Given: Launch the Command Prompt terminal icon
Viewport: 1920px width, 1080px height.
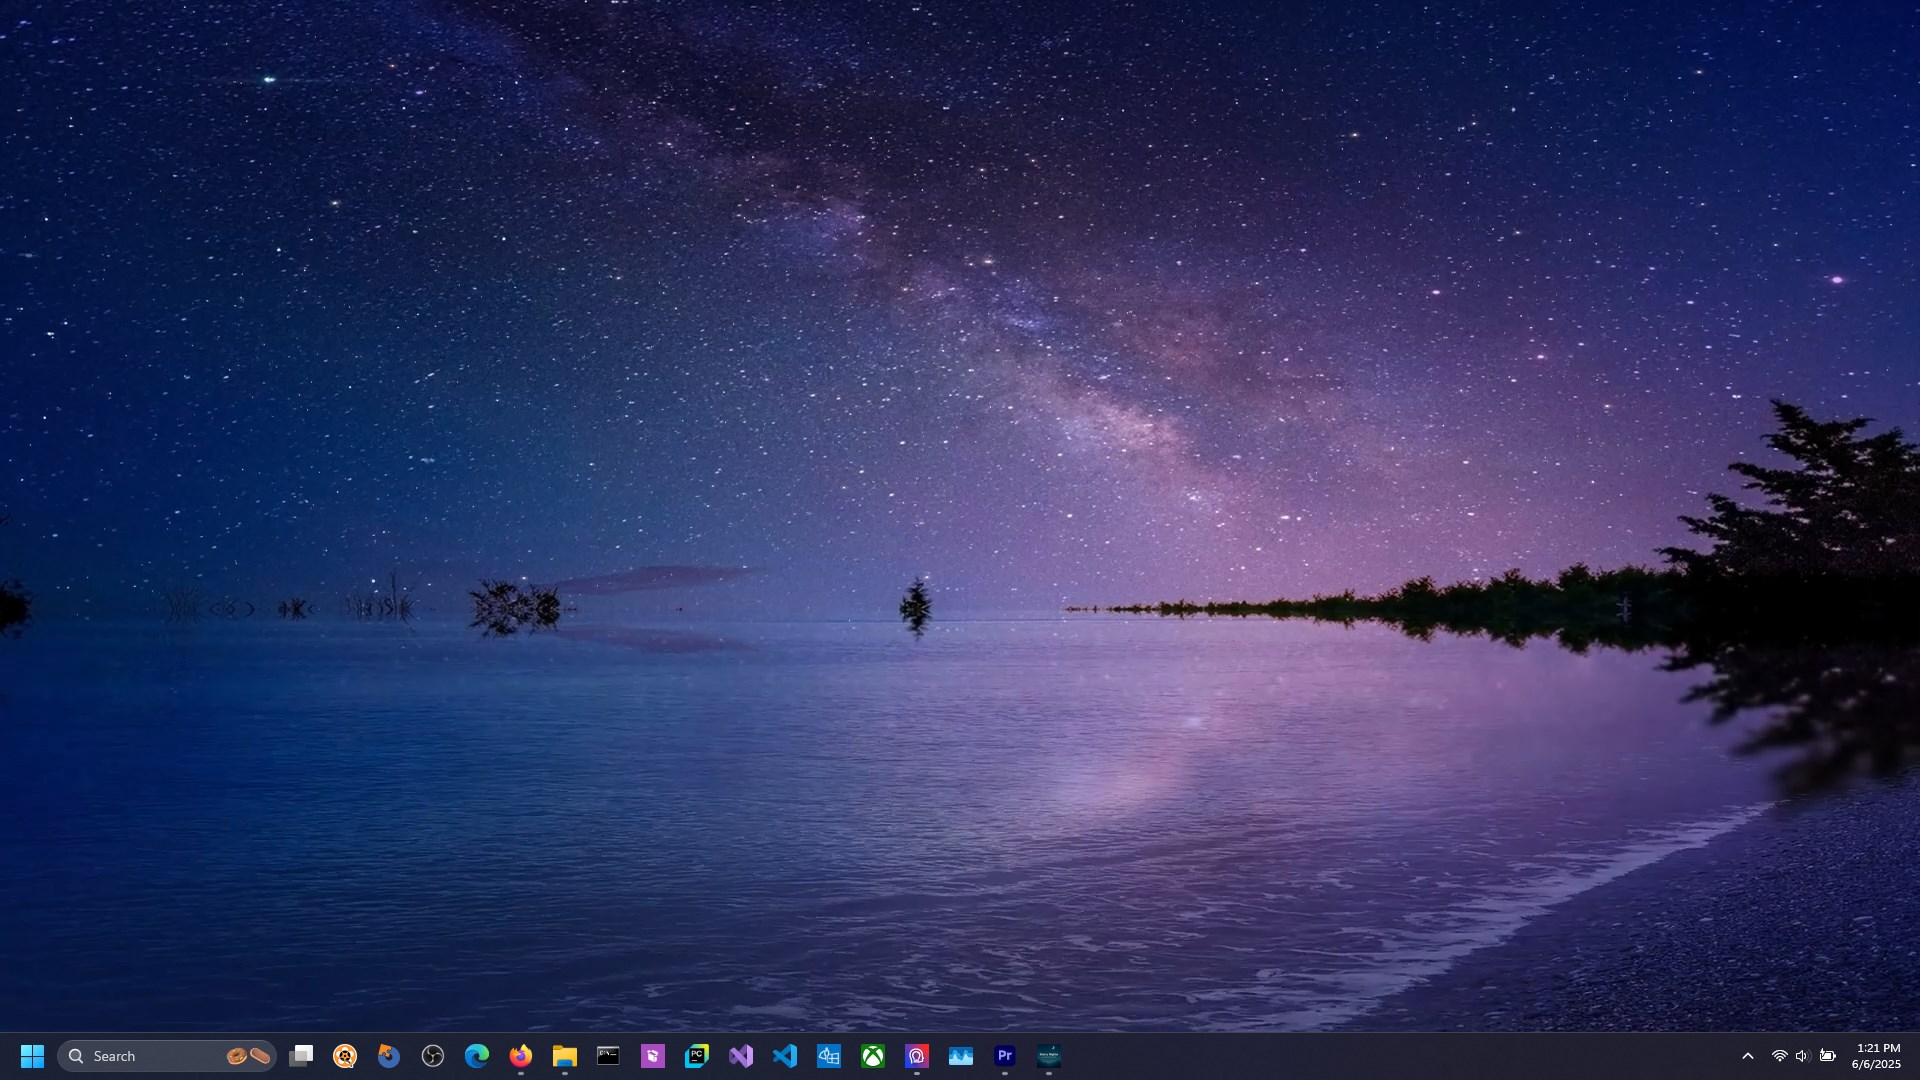Looking at the screenshot, I should pos(608,1056).
